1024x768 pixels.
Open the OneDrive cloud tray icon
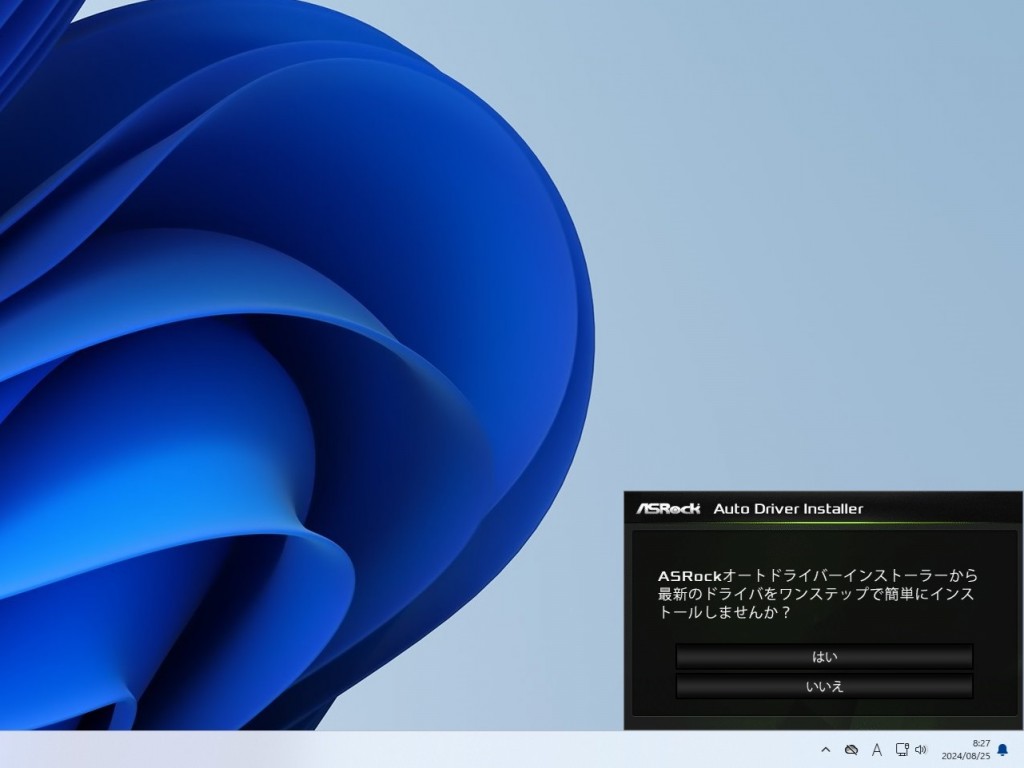[x=851, y=749]
